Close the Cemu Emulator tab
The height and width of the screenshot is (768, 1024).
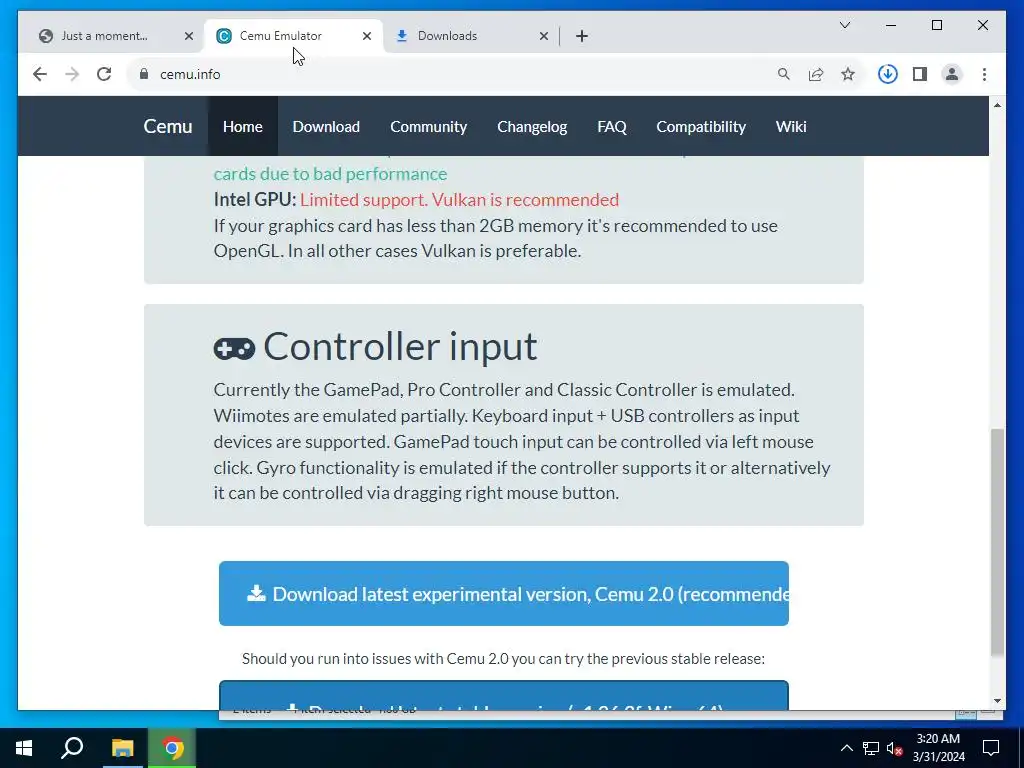pos(367,36)
